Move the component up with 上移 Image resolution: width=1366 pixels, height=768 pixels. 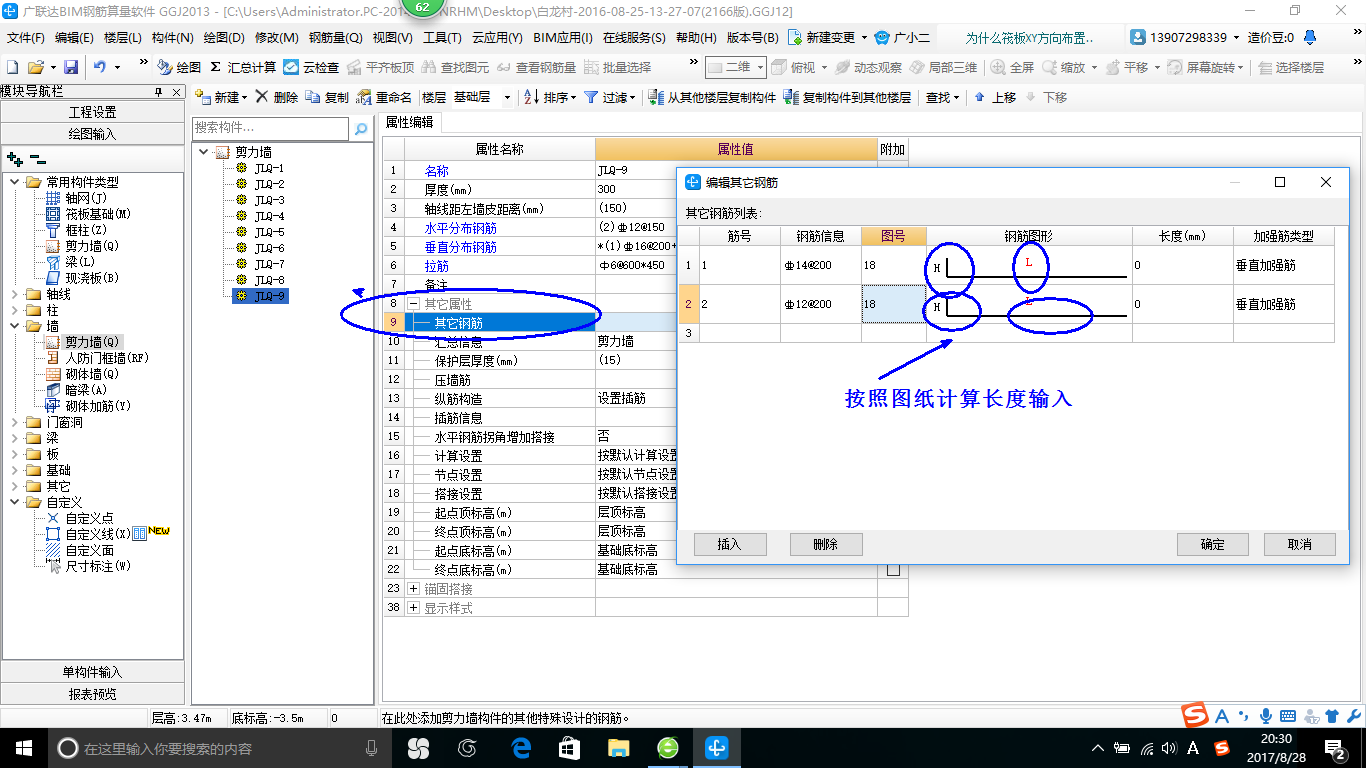pos(995,97)
